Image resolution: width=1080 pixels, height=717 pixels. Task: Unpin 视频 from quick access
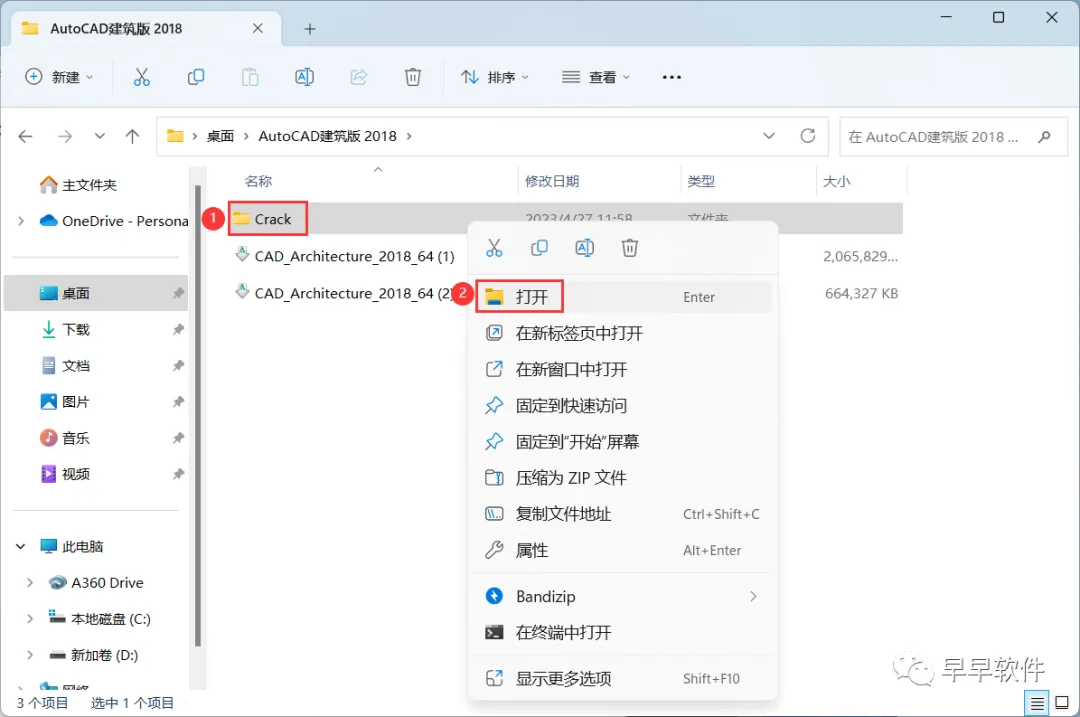[178, 474]
